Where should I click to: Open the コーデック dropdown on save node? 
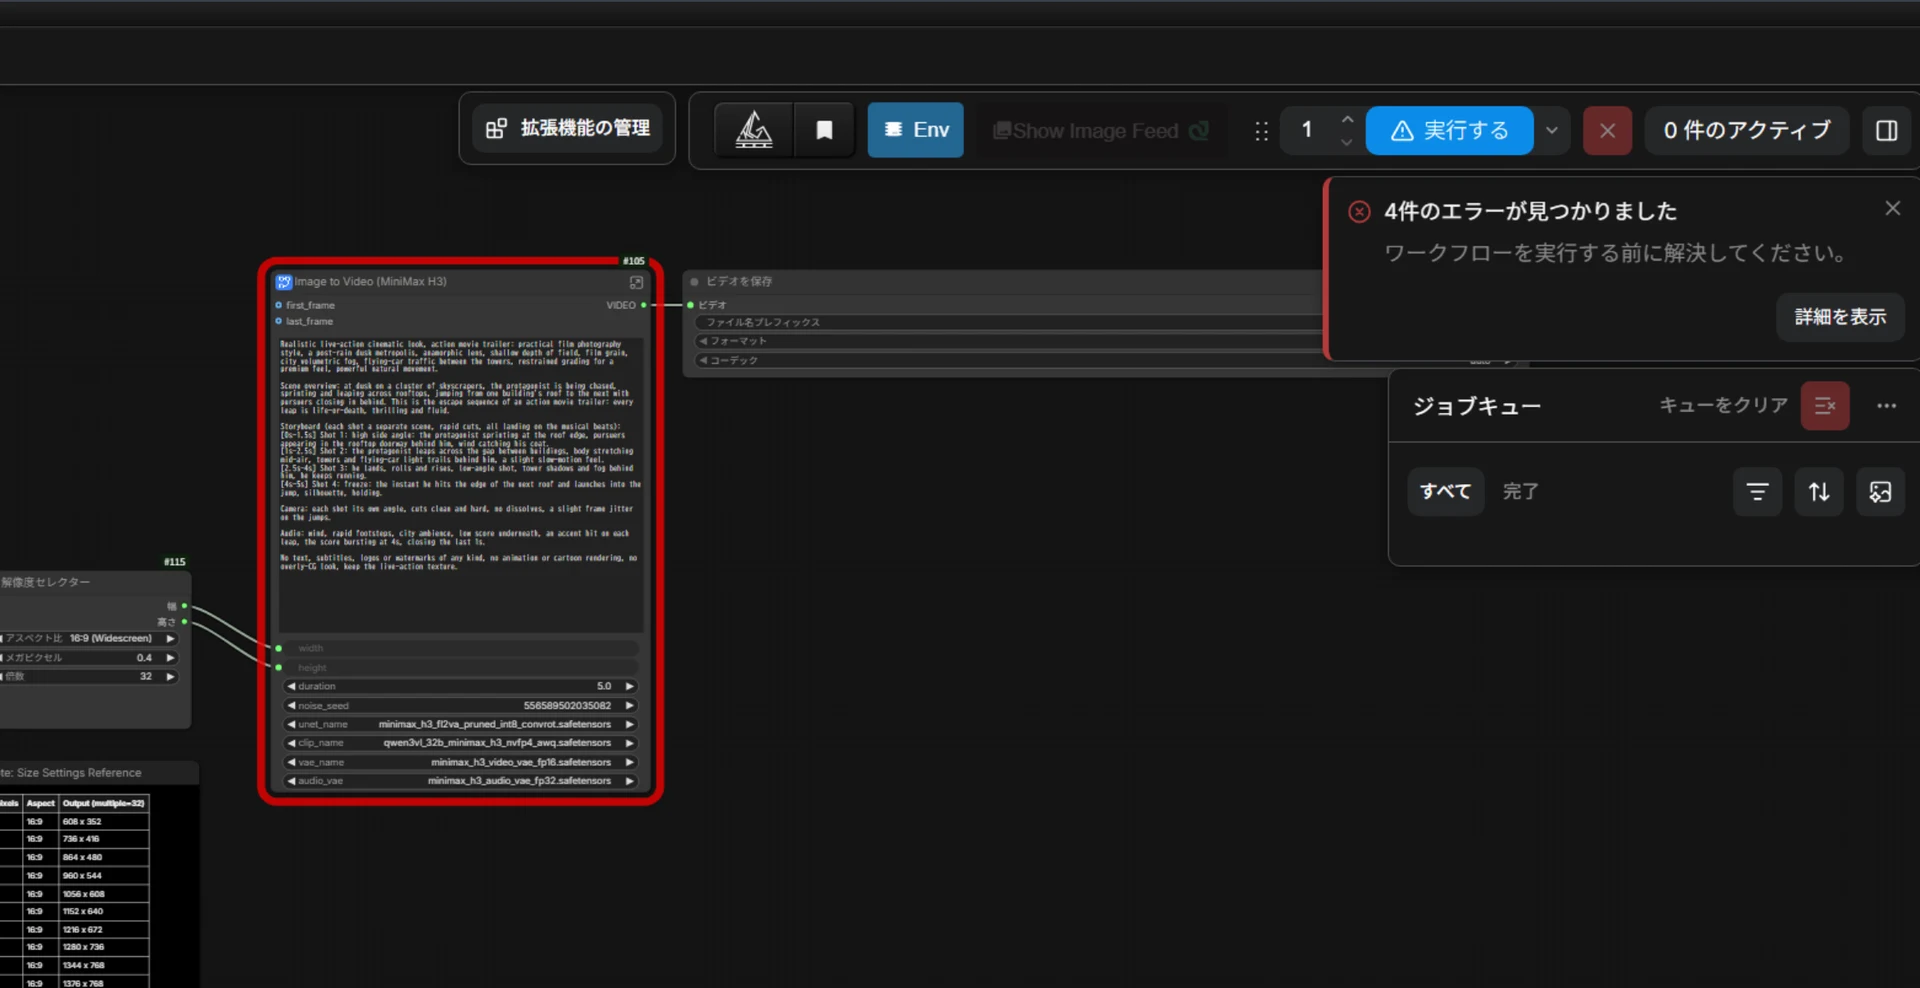1009,360
